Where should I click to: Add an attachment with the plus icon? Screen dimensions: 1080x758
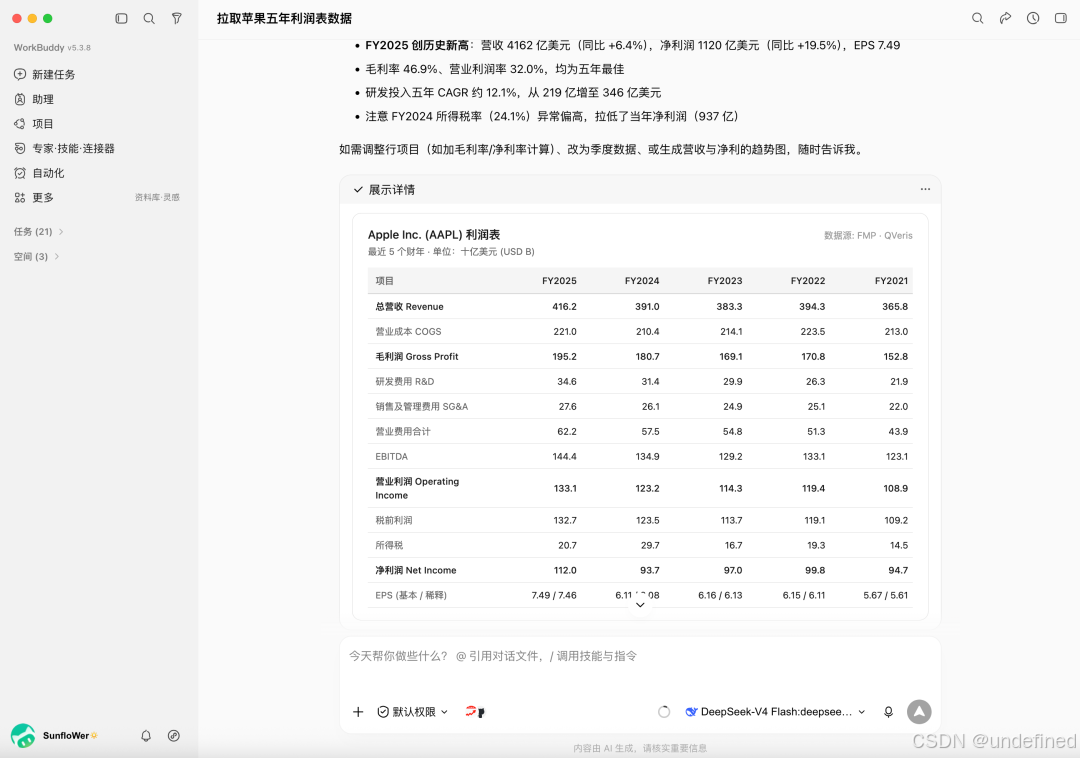tap(358, 712)
